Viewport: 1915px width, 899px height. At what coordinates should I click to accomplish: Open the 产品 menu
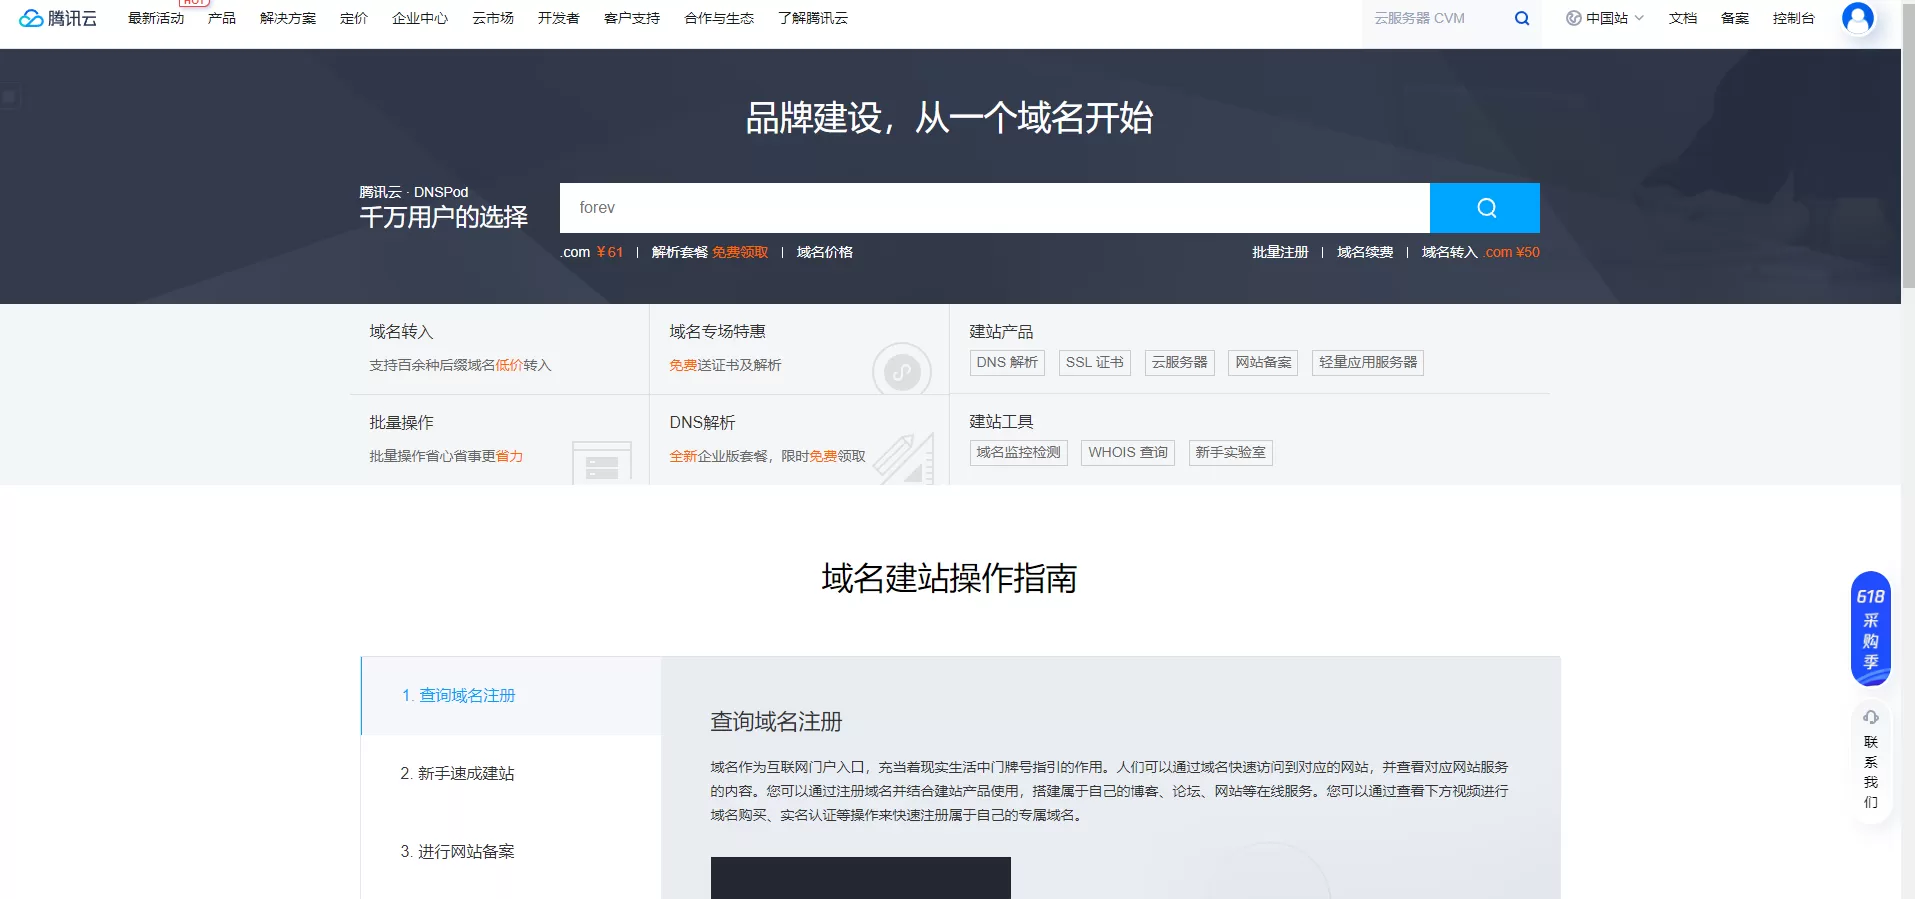pos(222,18)
